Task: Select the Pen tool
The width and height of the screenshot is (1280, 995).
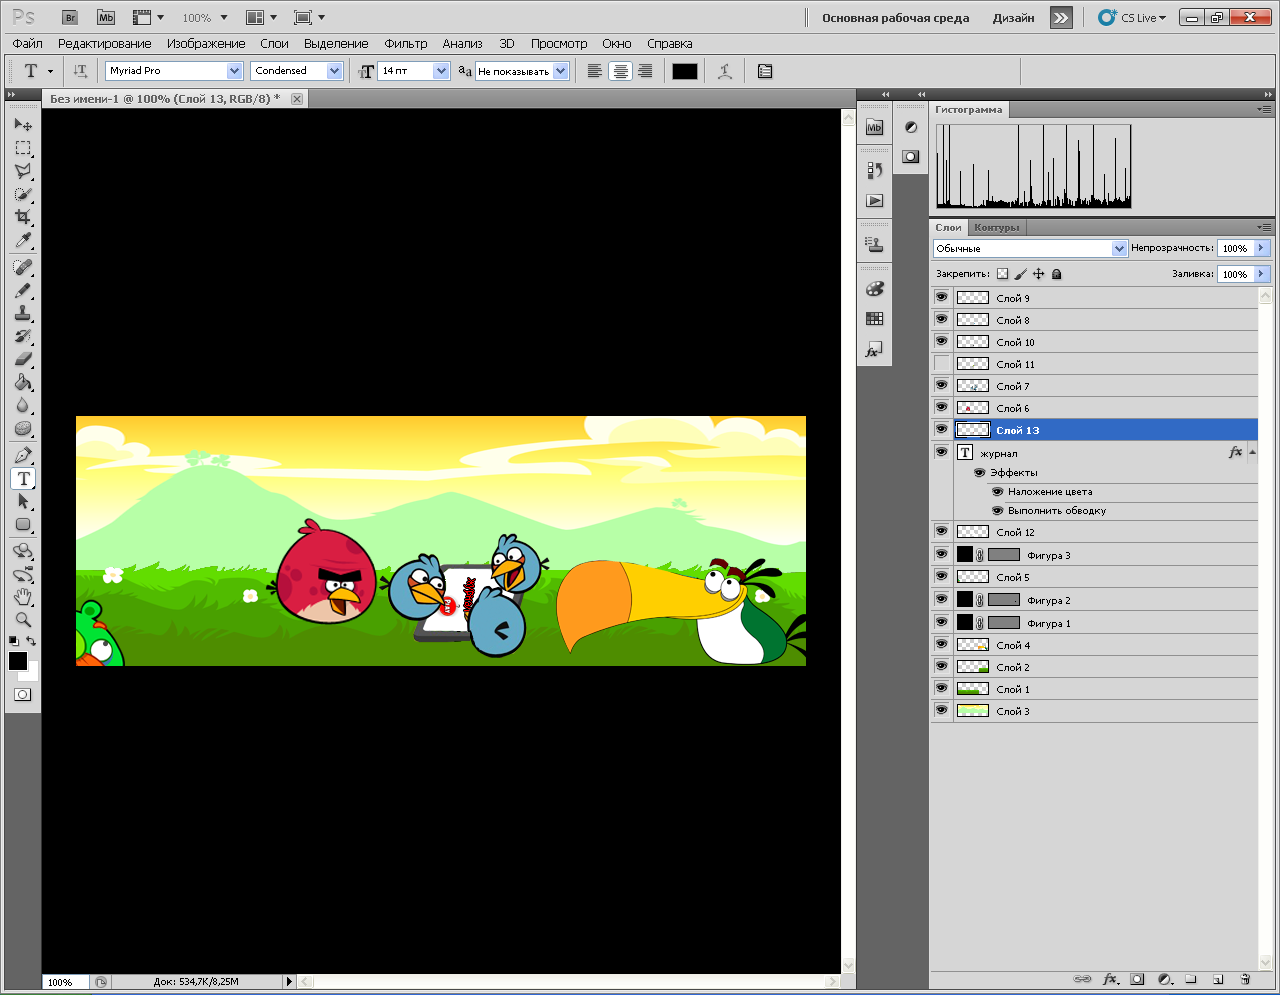Action: [23, 455]
